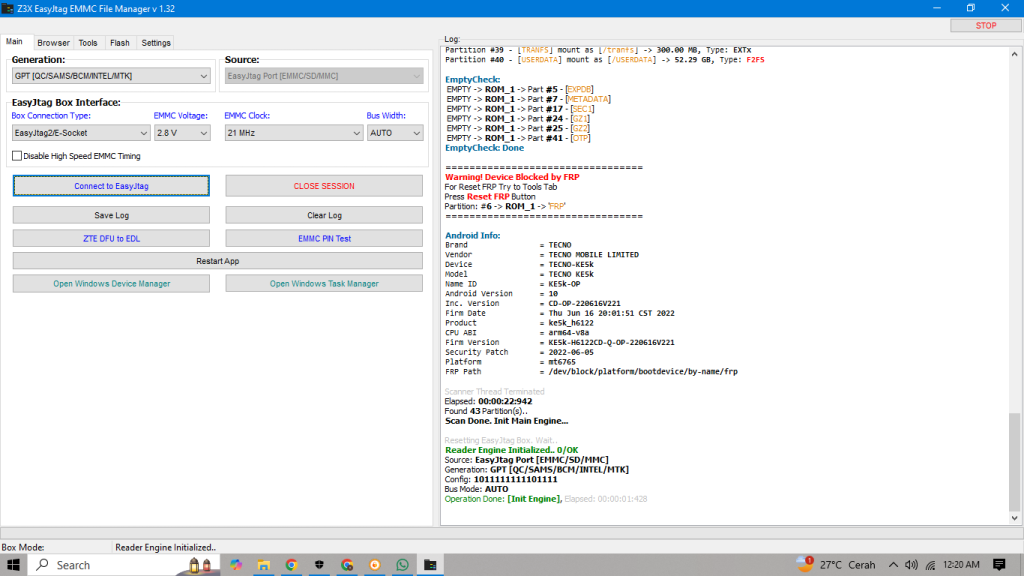Click the platform value 'mt6765'

click(562, 362)
